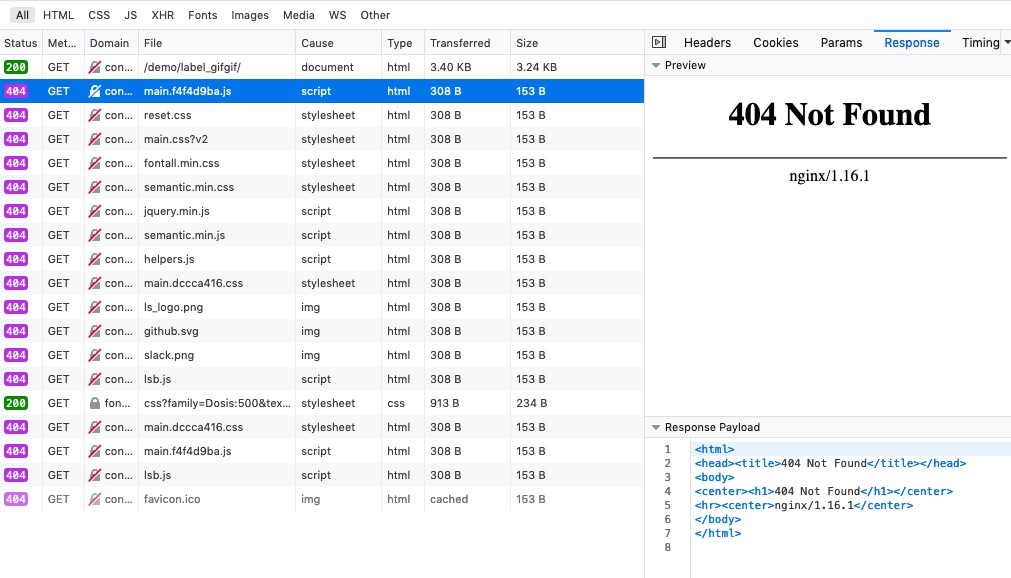Click the 404 status badge on reset.css
The height and width of the screenshot is (578, 1011).
(x=20, y=115)
